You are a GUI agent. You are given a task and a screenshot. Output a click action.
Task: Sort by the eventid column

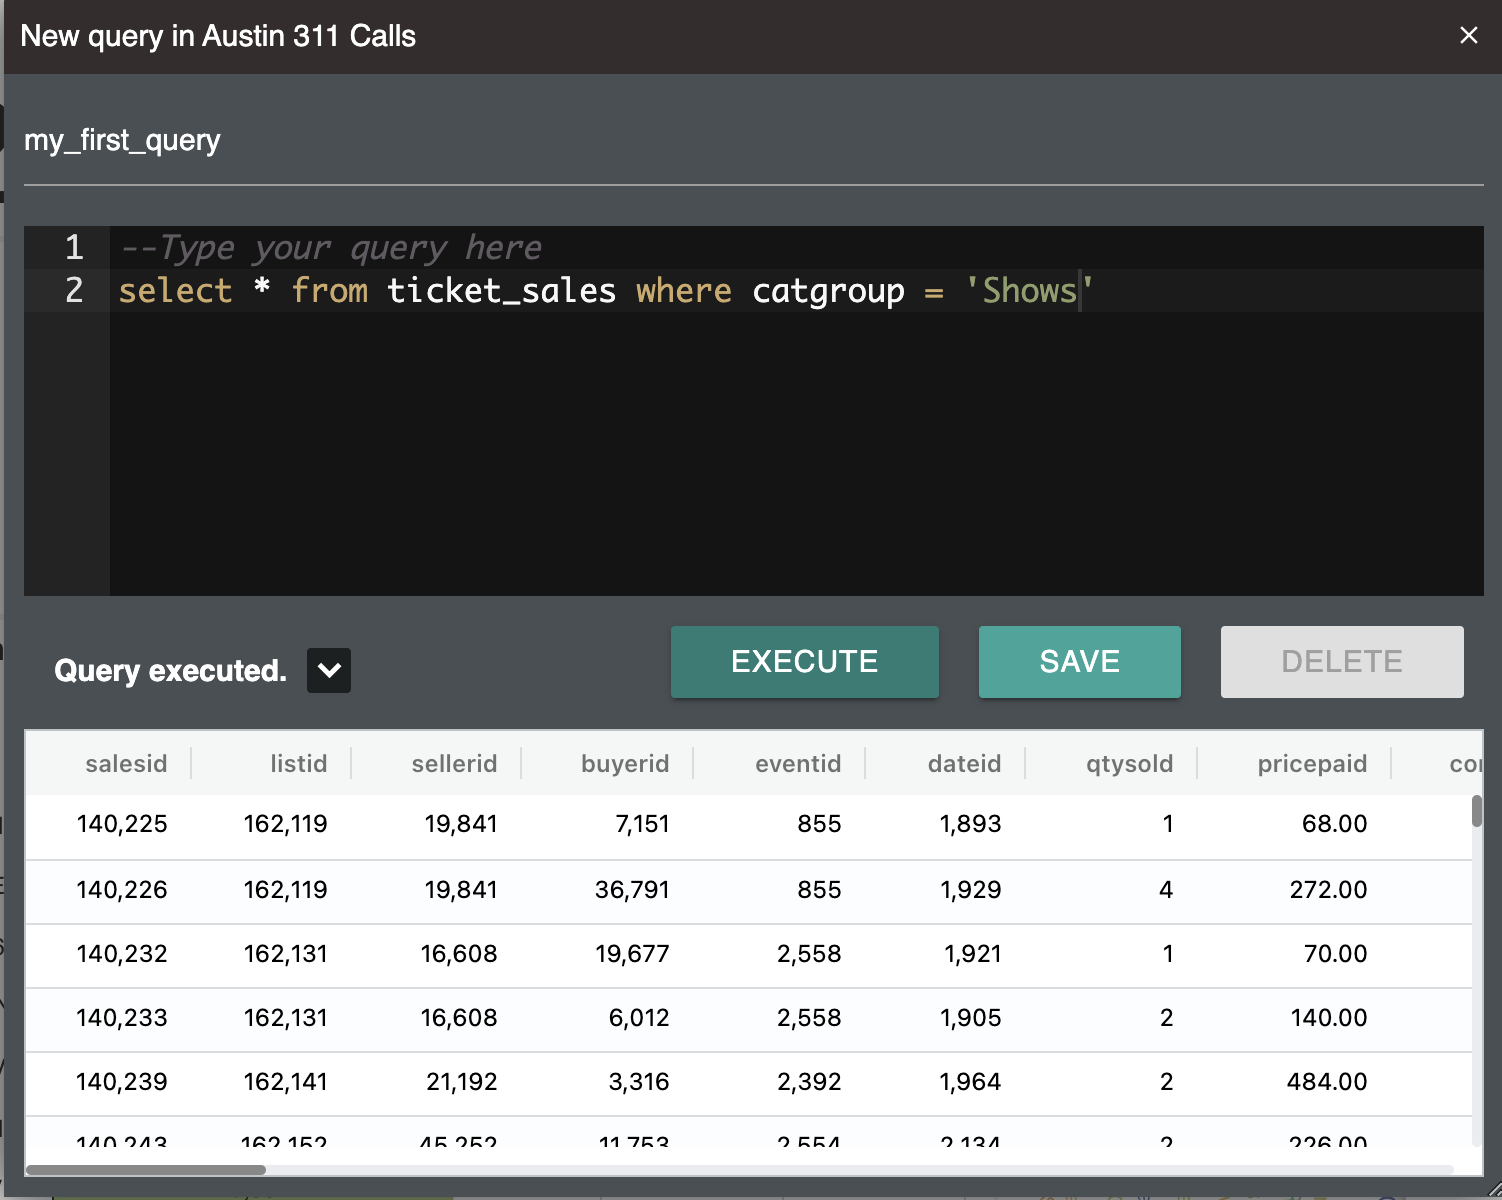tap(797, 763)
